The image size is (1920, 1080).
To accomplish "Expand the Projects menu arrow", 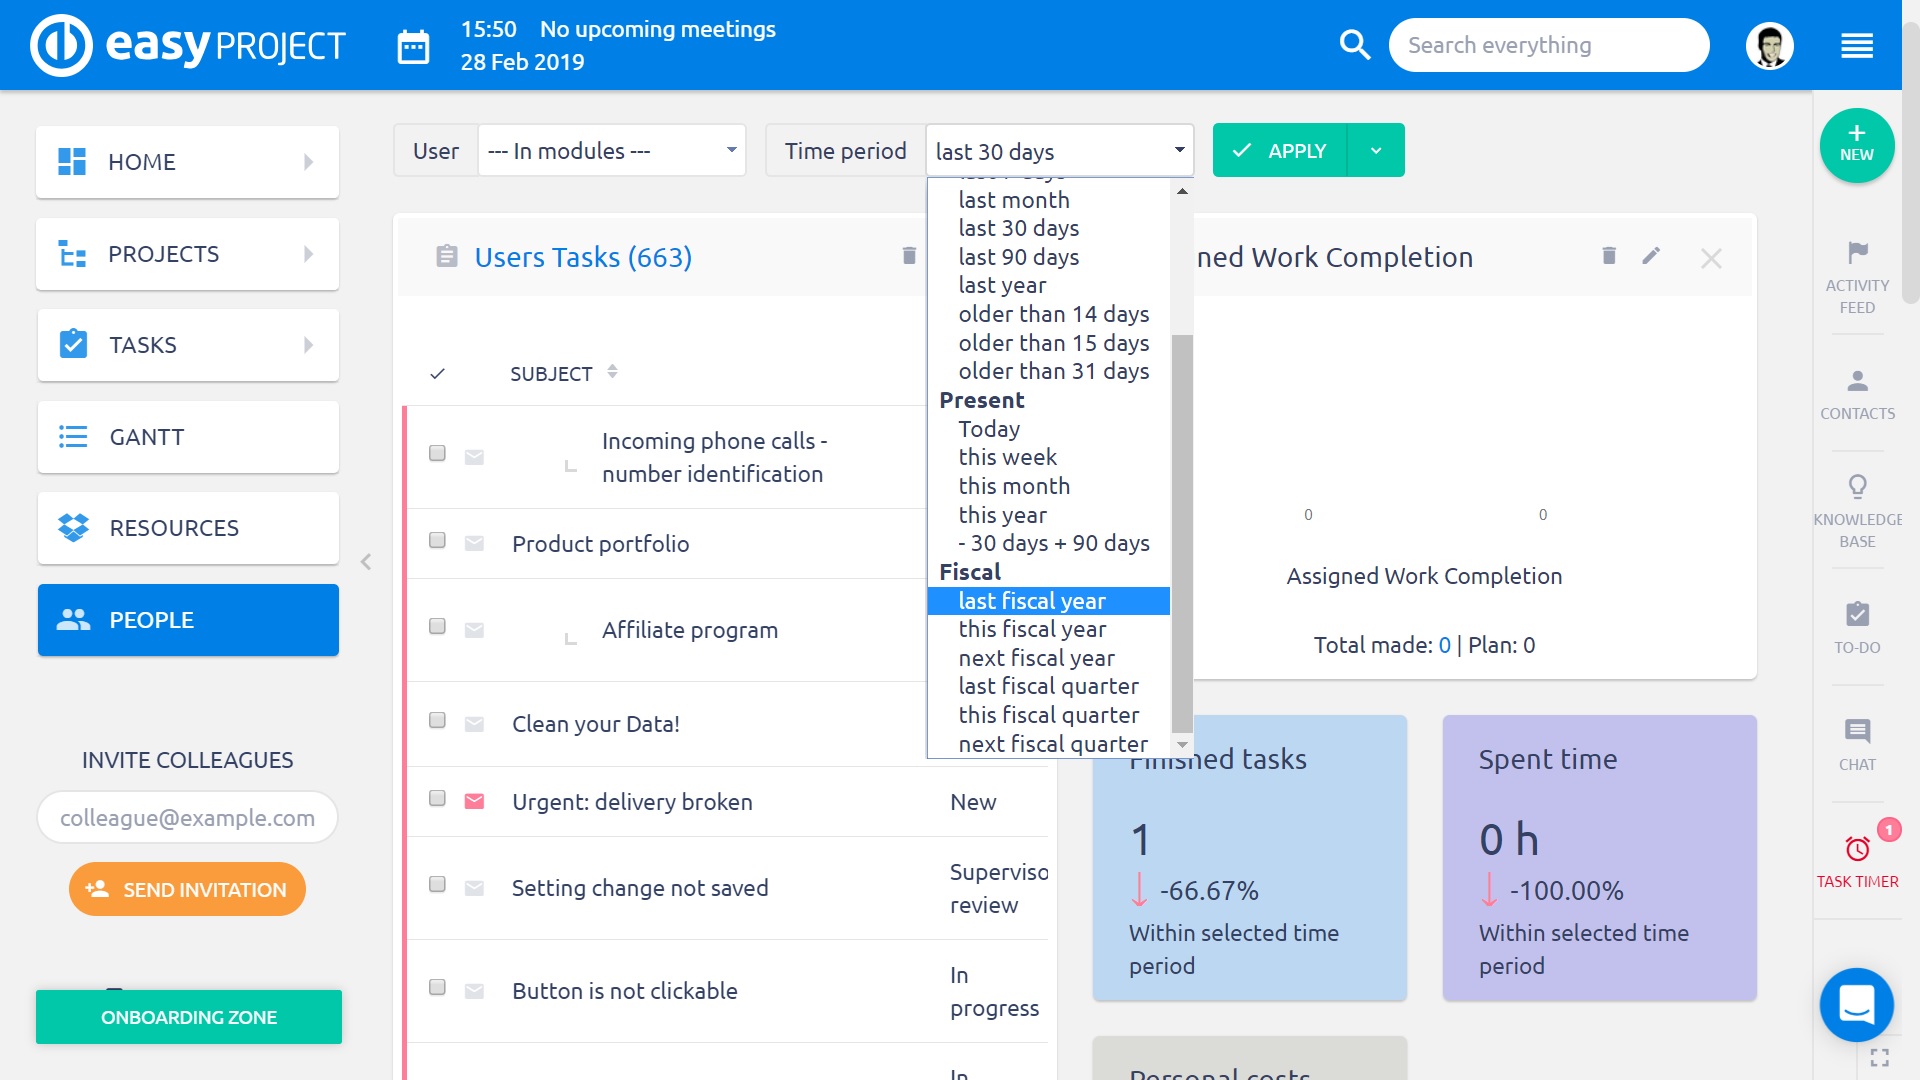I will [308, 254].
